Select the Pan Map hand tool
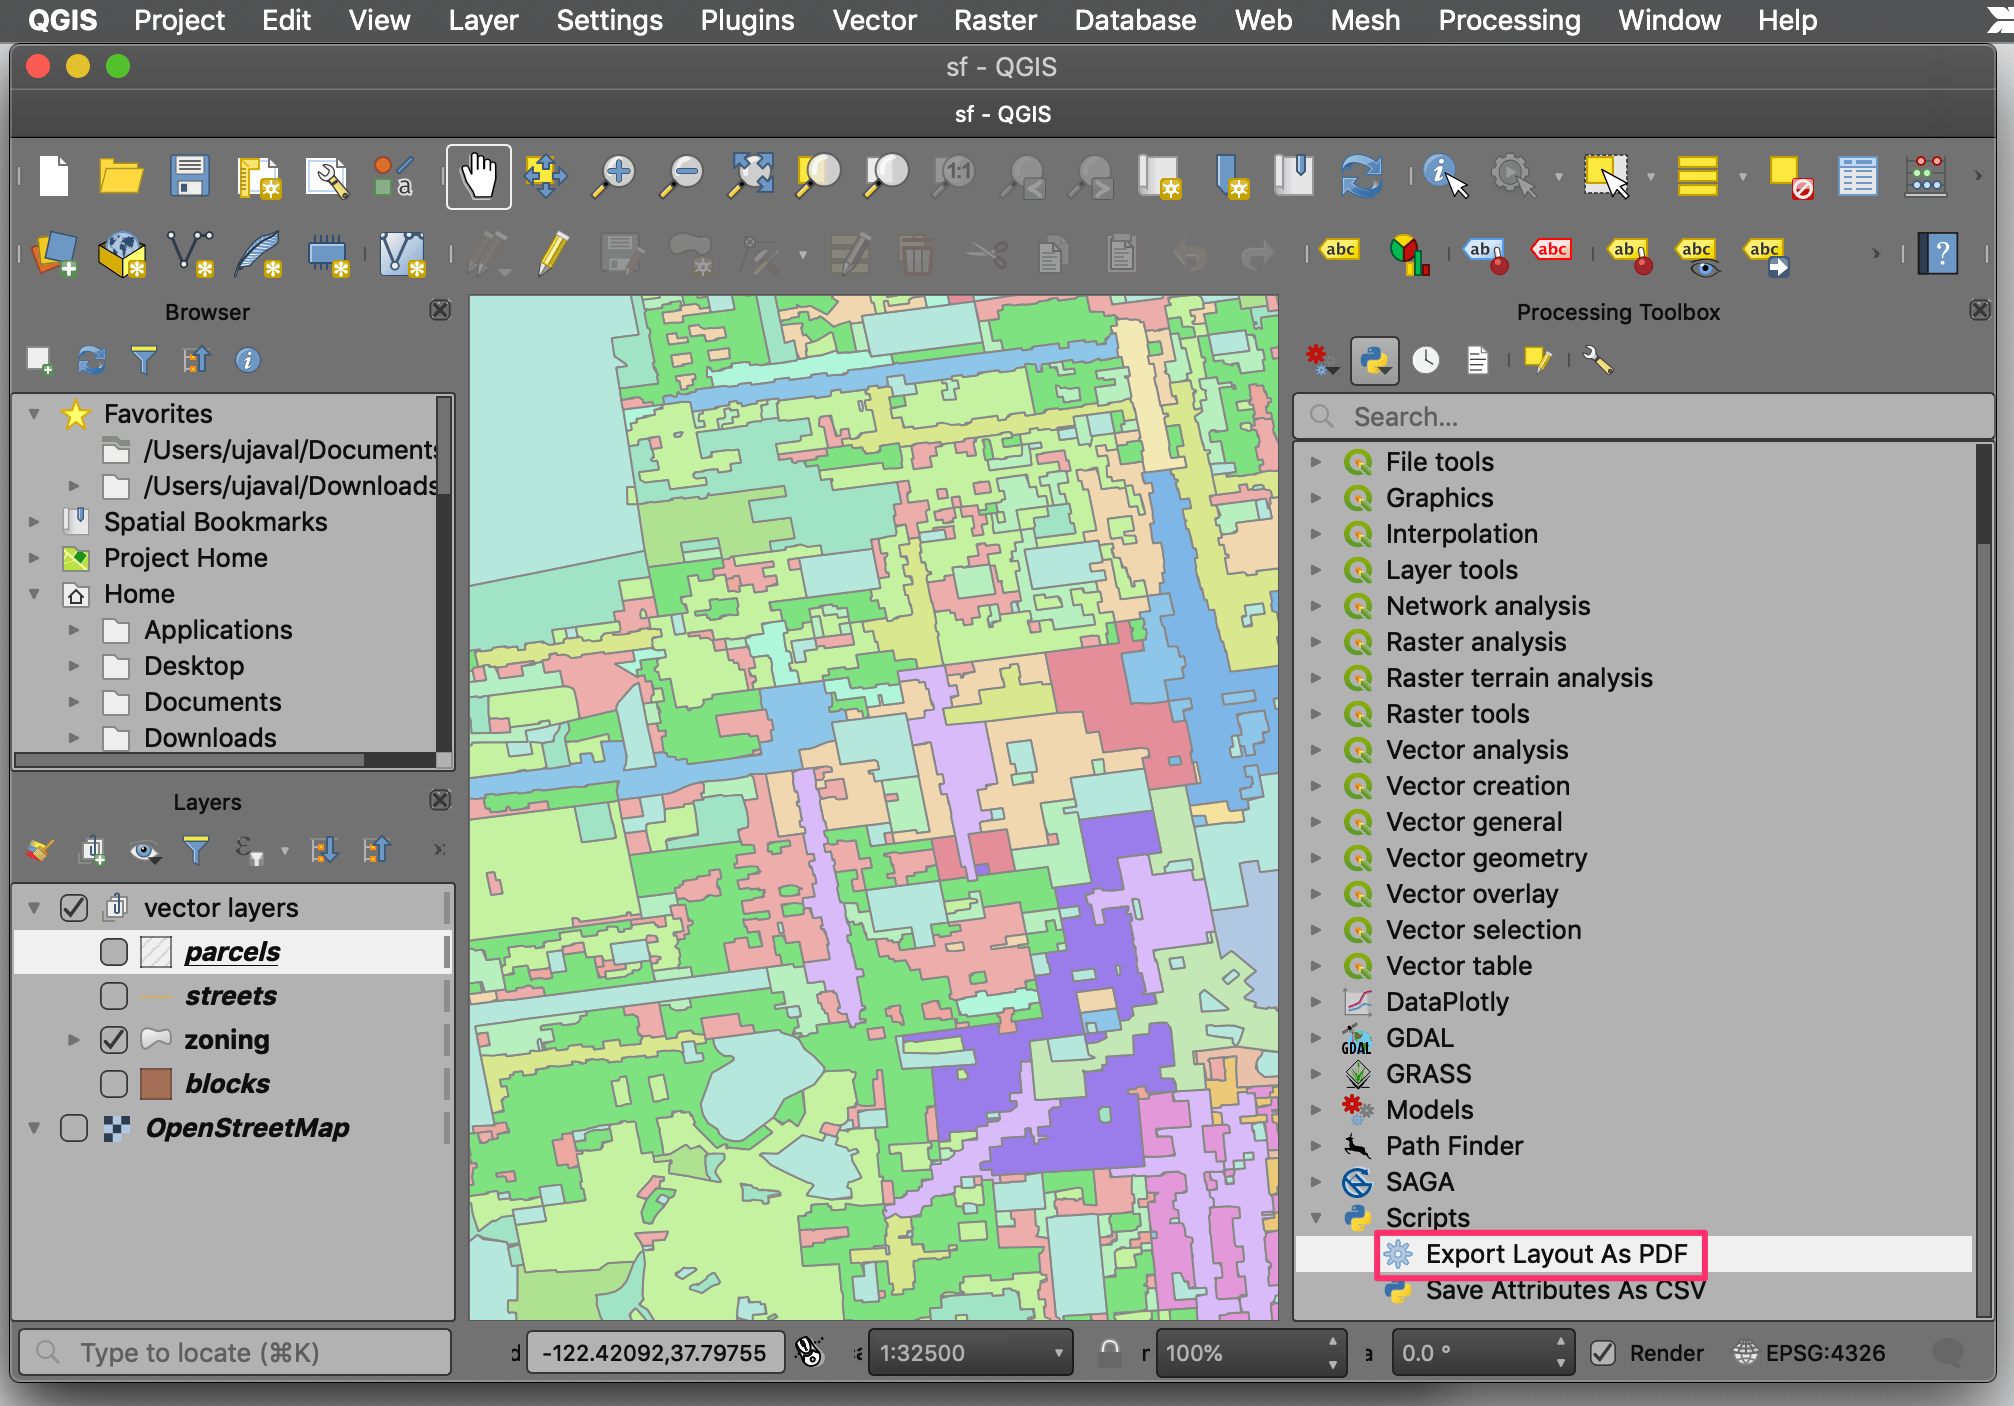2014x1406 pixels. tap(478, 176)
